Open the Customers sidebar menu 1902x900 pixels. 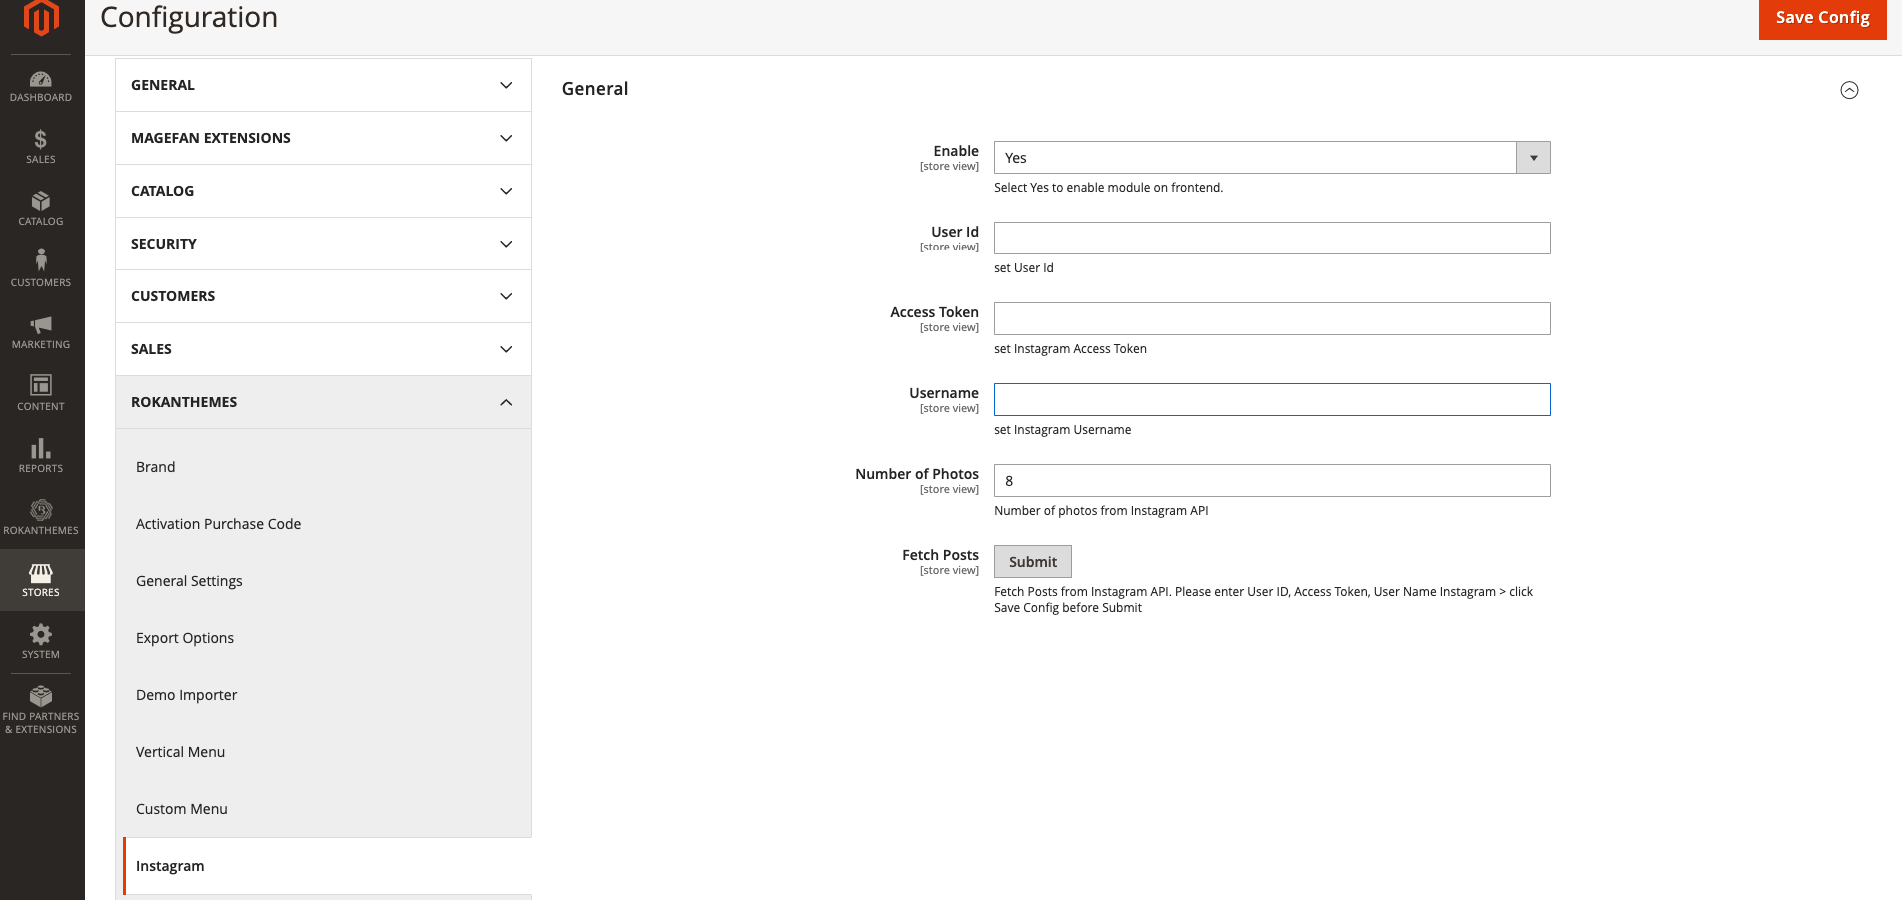pos(41,271)
